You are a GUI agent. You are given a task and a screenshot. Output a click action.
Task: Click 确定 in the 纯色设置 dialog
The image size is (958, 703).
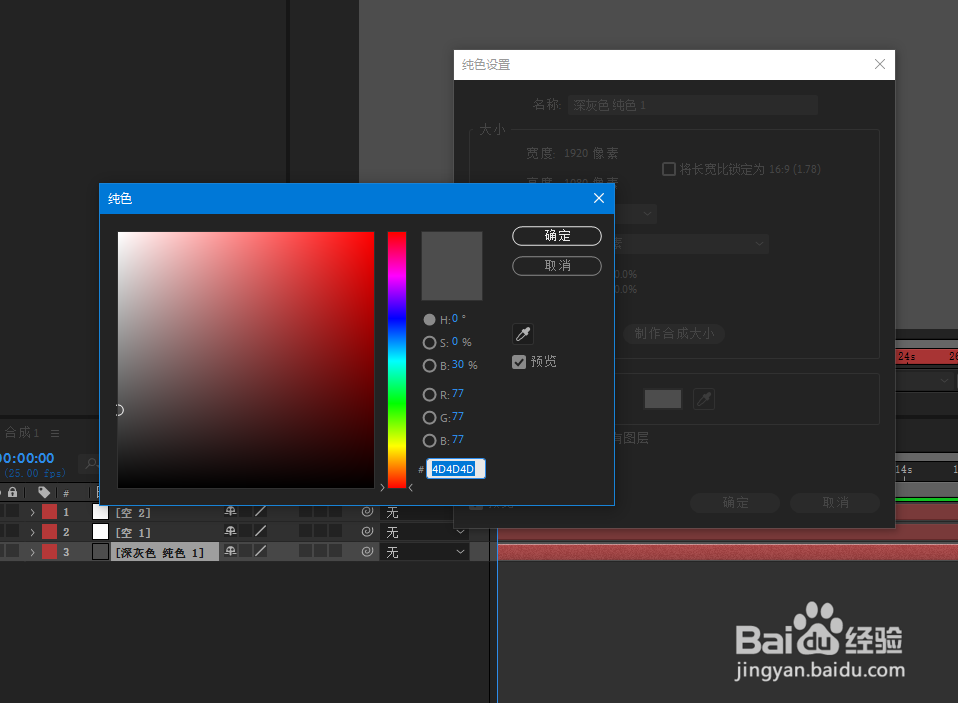click(x=735, y=503)
